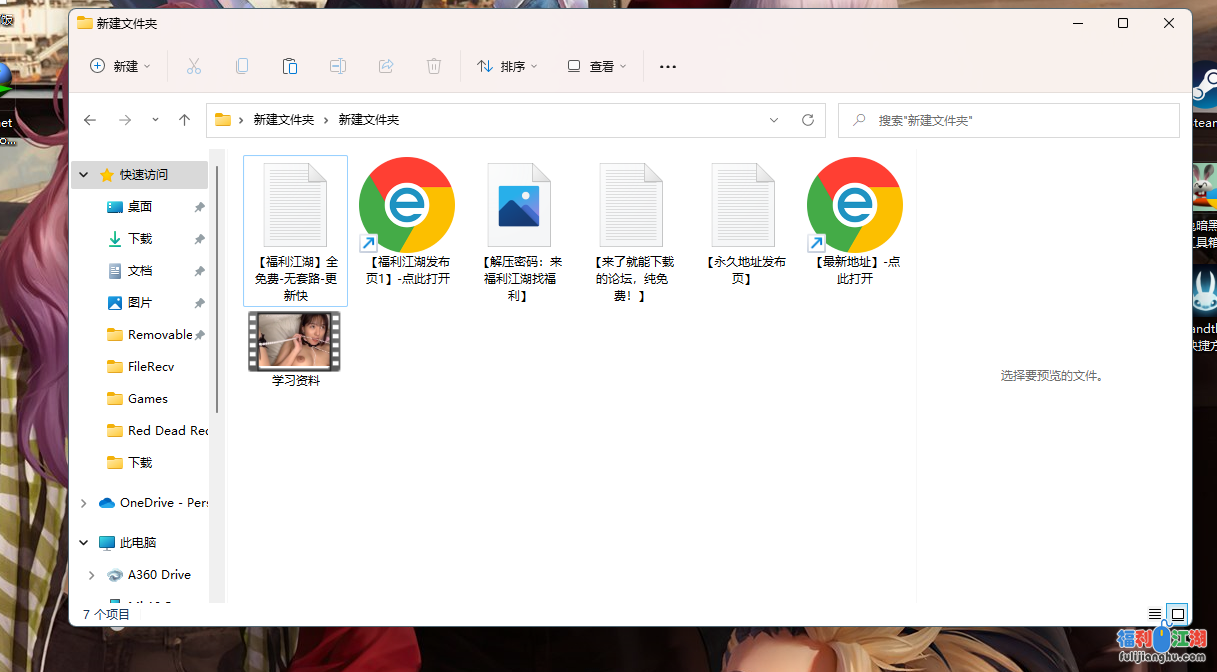Click the Delete trash can icon

coord(434,66)
